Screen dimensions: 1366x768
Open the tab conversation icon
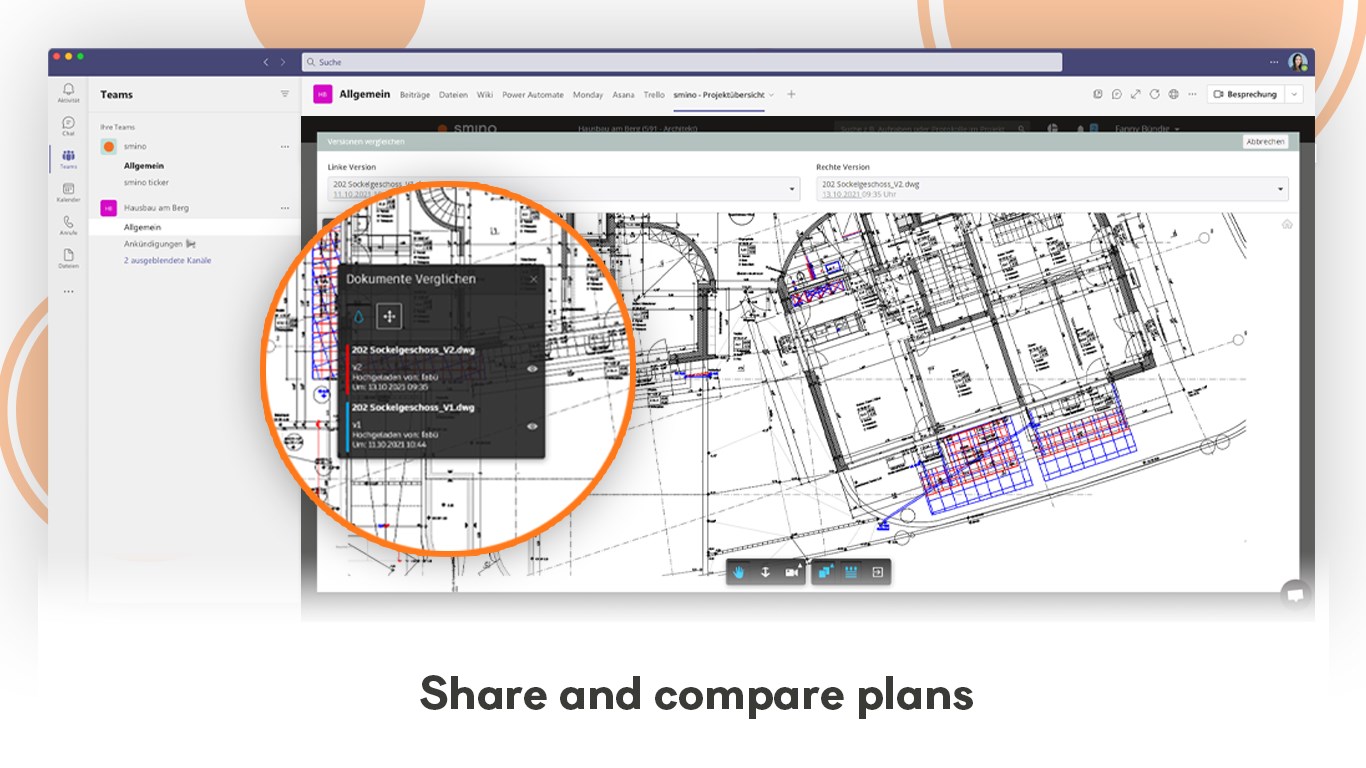pos(1116,94)
